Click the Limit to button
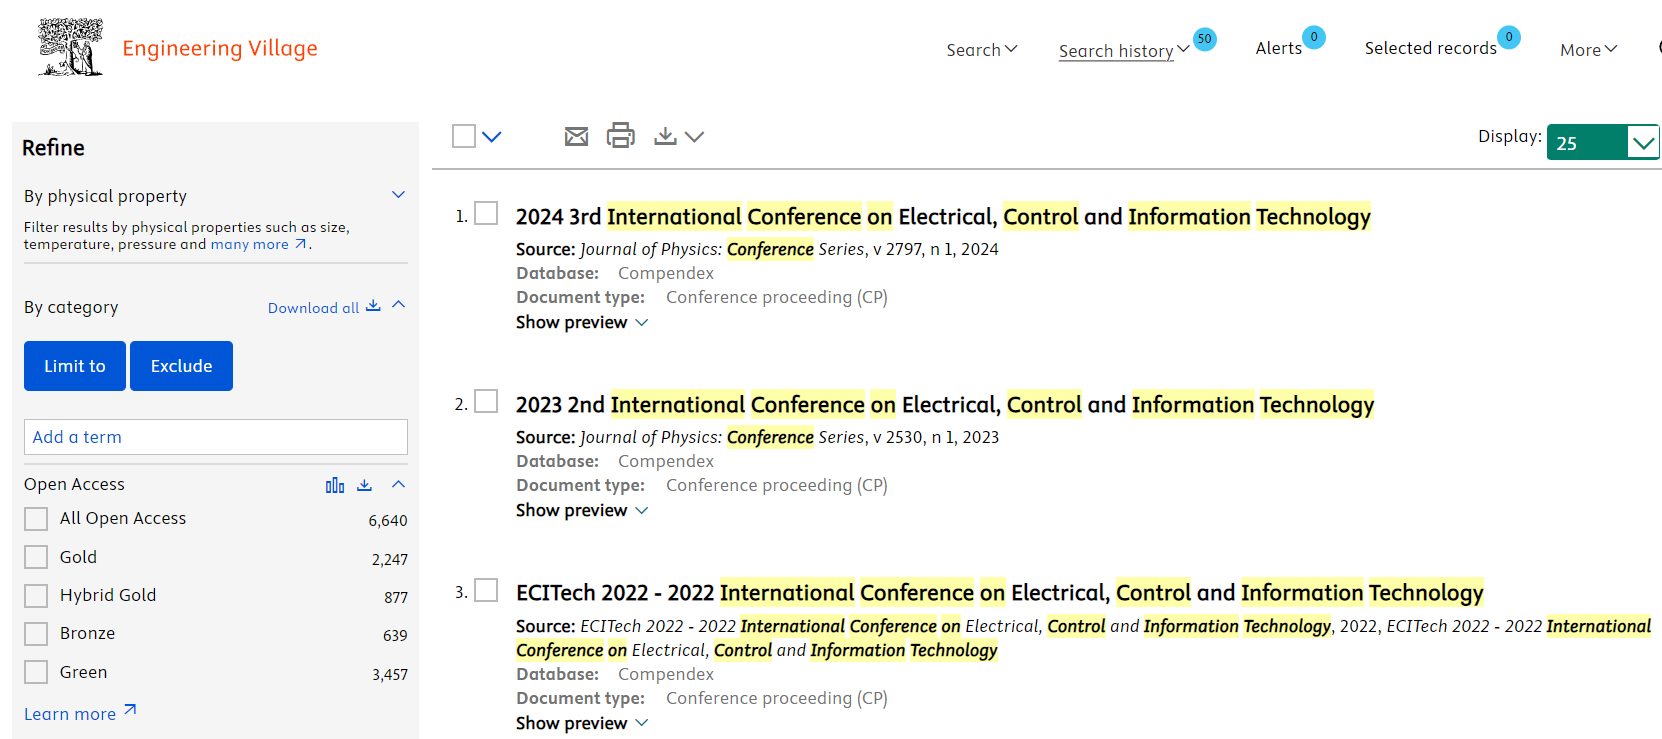Screen dimensions: 1662x739 (x=75, y=366)
